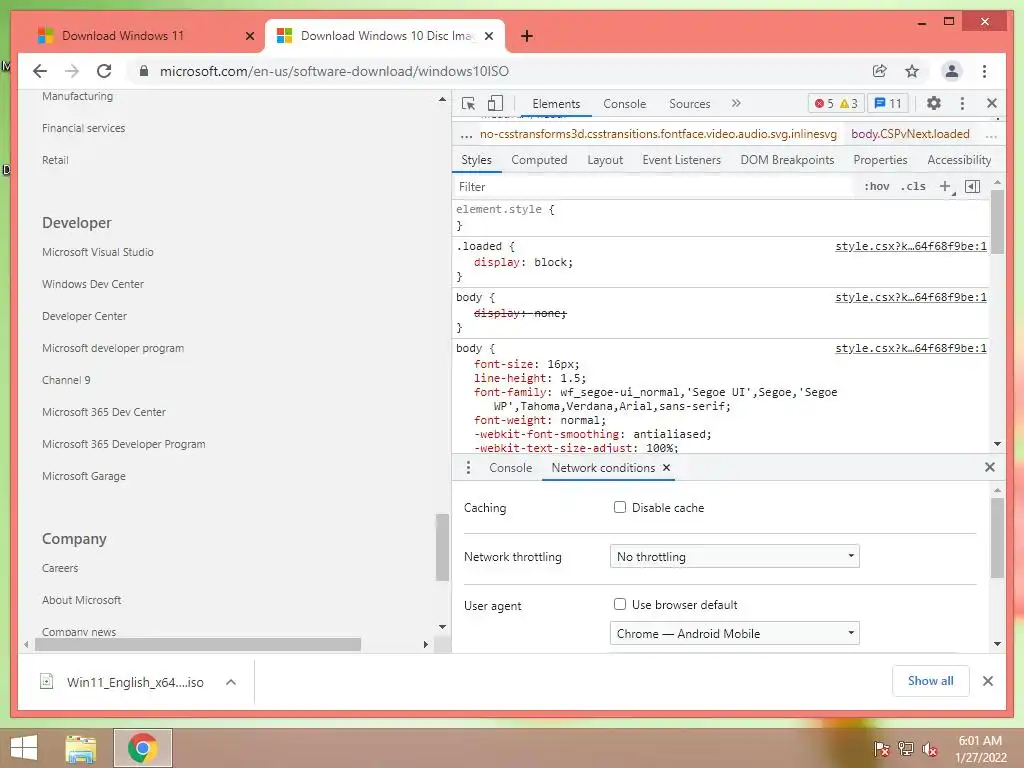The height and width of the screenshot is (768, 1024).
Task: Open the Network throttling dropdown
Action: pos(735,556)
